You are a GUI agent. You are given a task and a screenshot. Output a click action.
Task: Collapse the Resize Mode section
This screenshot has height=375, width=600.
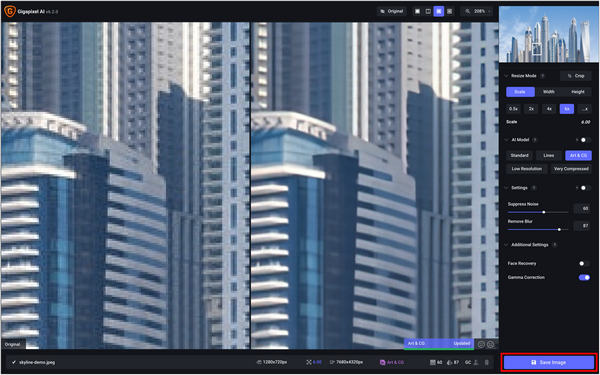(506, 76)
